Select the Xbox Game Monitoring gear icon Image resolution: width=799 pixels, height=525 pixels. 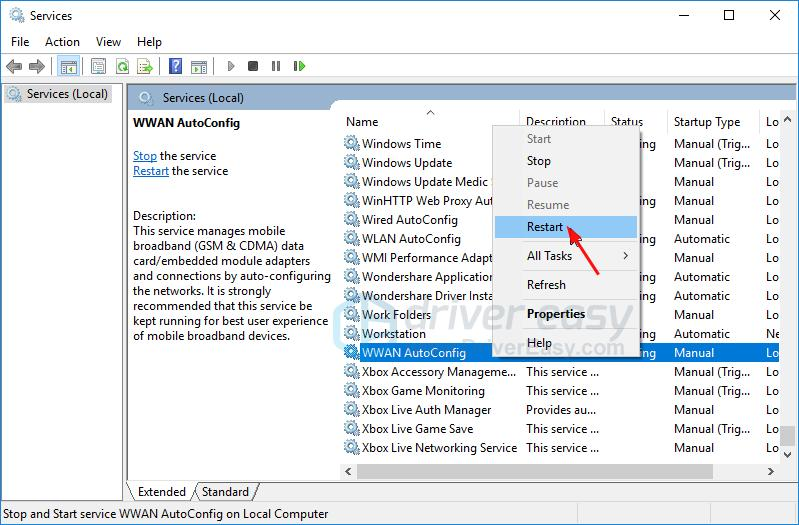(x=352, y=390)
